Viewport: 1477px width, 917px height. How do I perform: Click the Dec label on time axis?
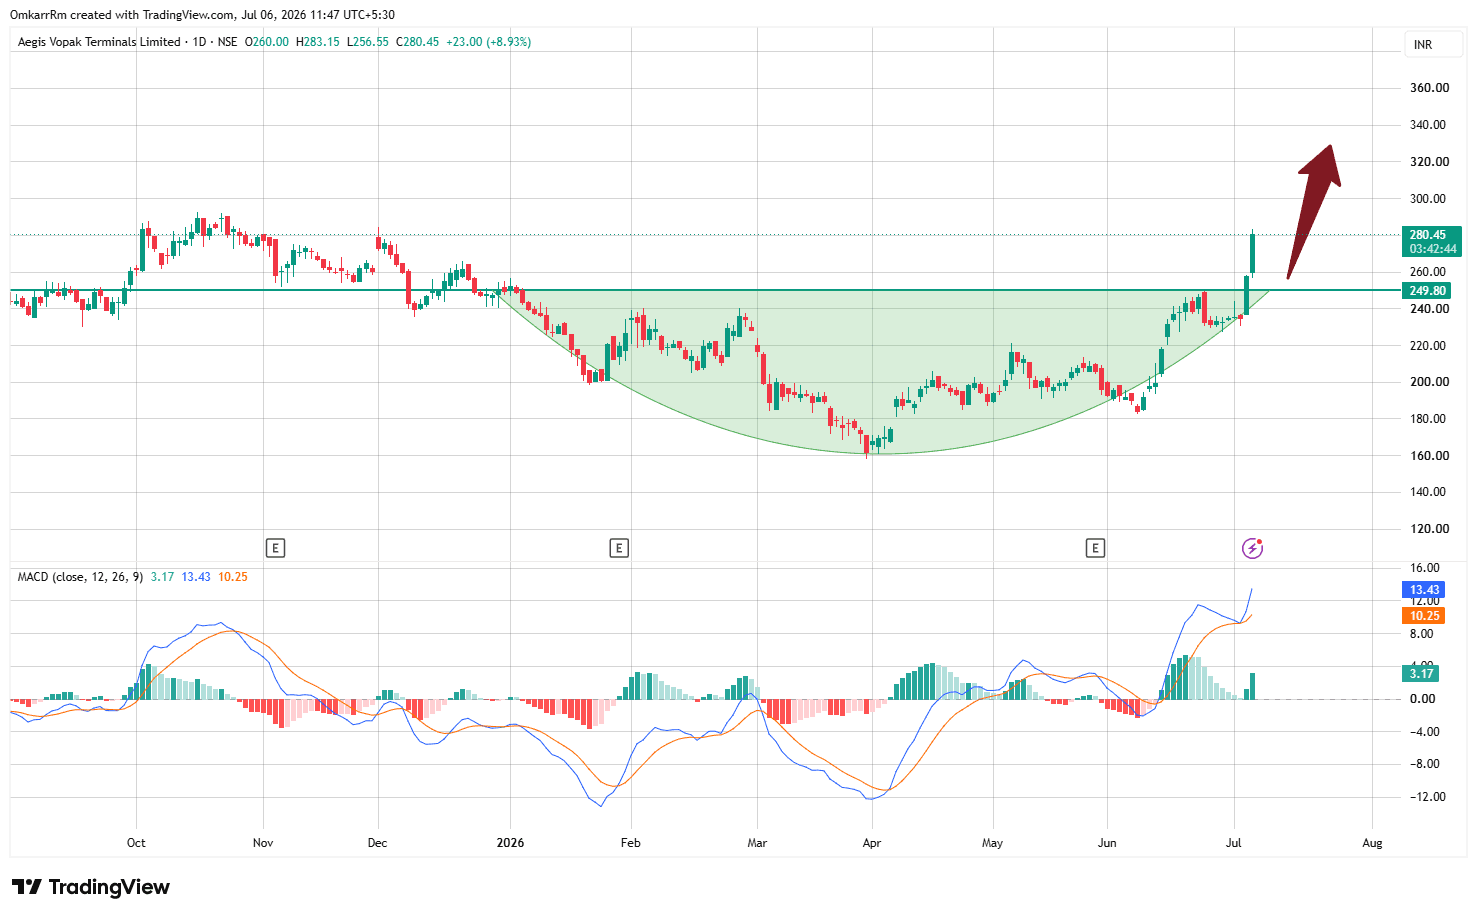tap(377, 843)
